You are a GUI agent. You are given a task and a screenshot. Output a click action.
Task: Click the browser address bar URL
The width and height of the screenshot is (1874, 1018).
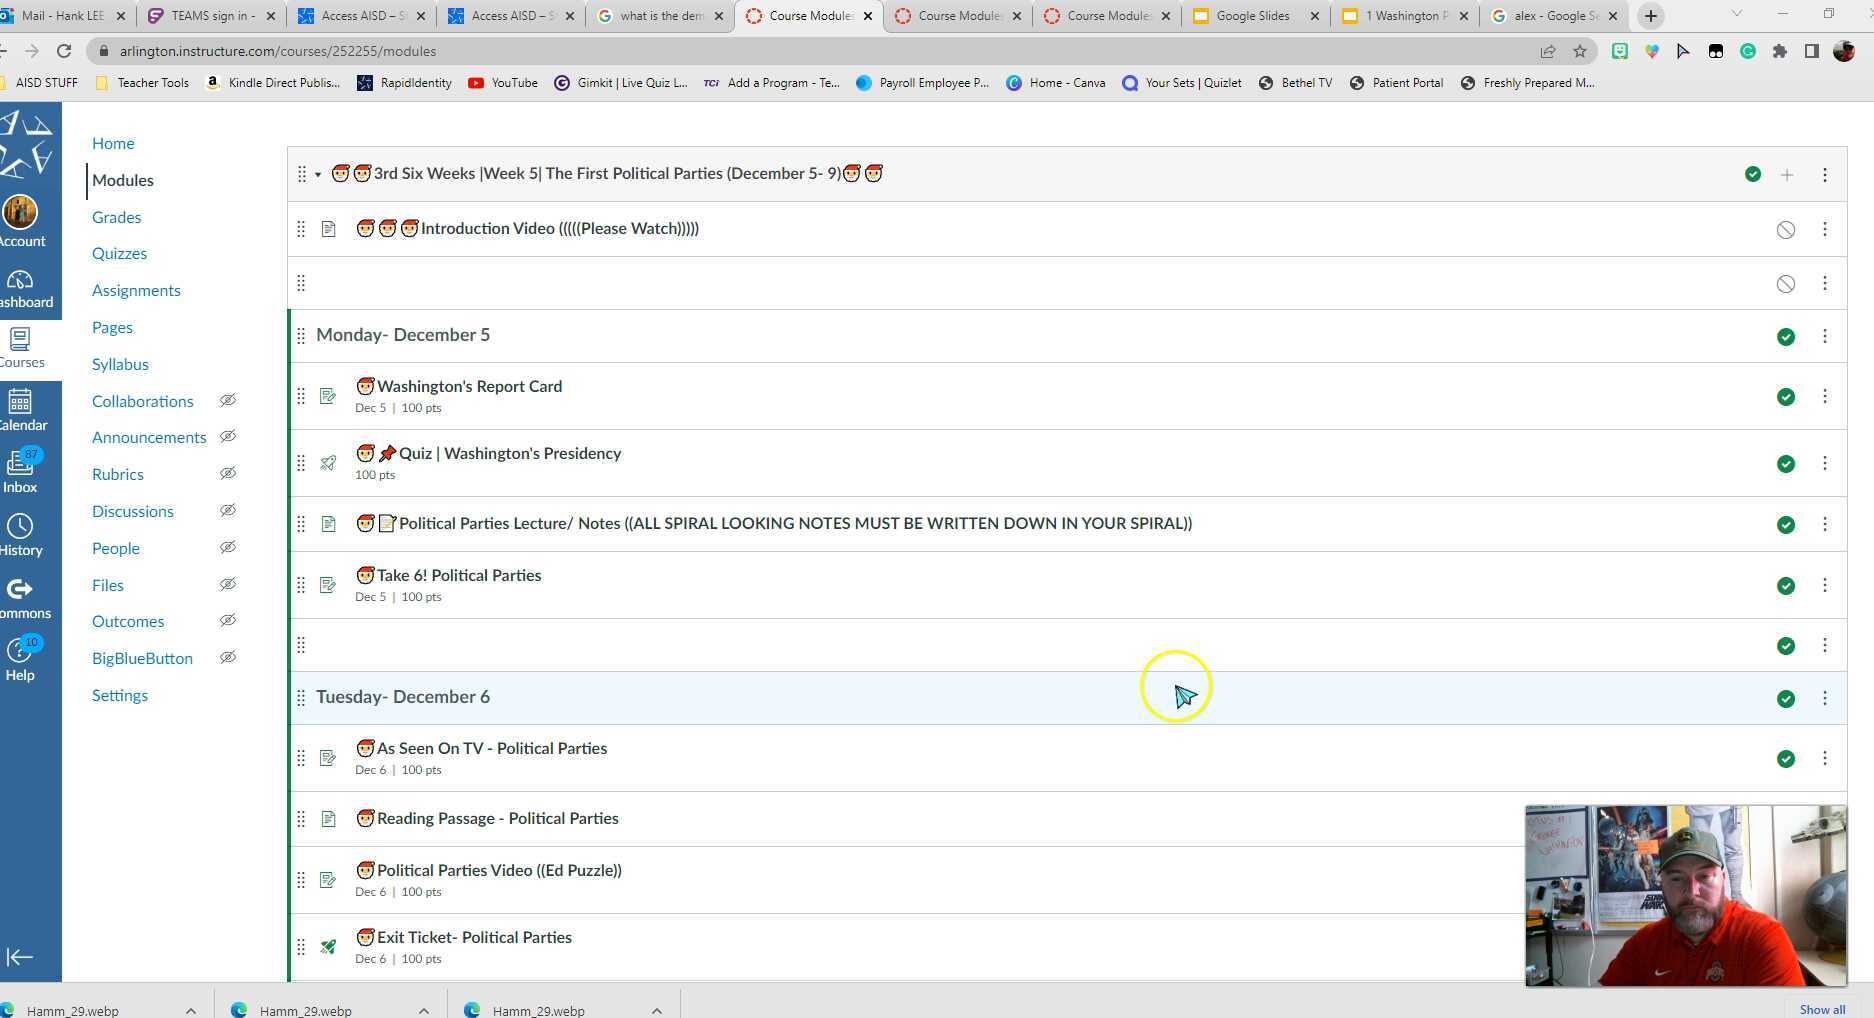tap(278, 51)
